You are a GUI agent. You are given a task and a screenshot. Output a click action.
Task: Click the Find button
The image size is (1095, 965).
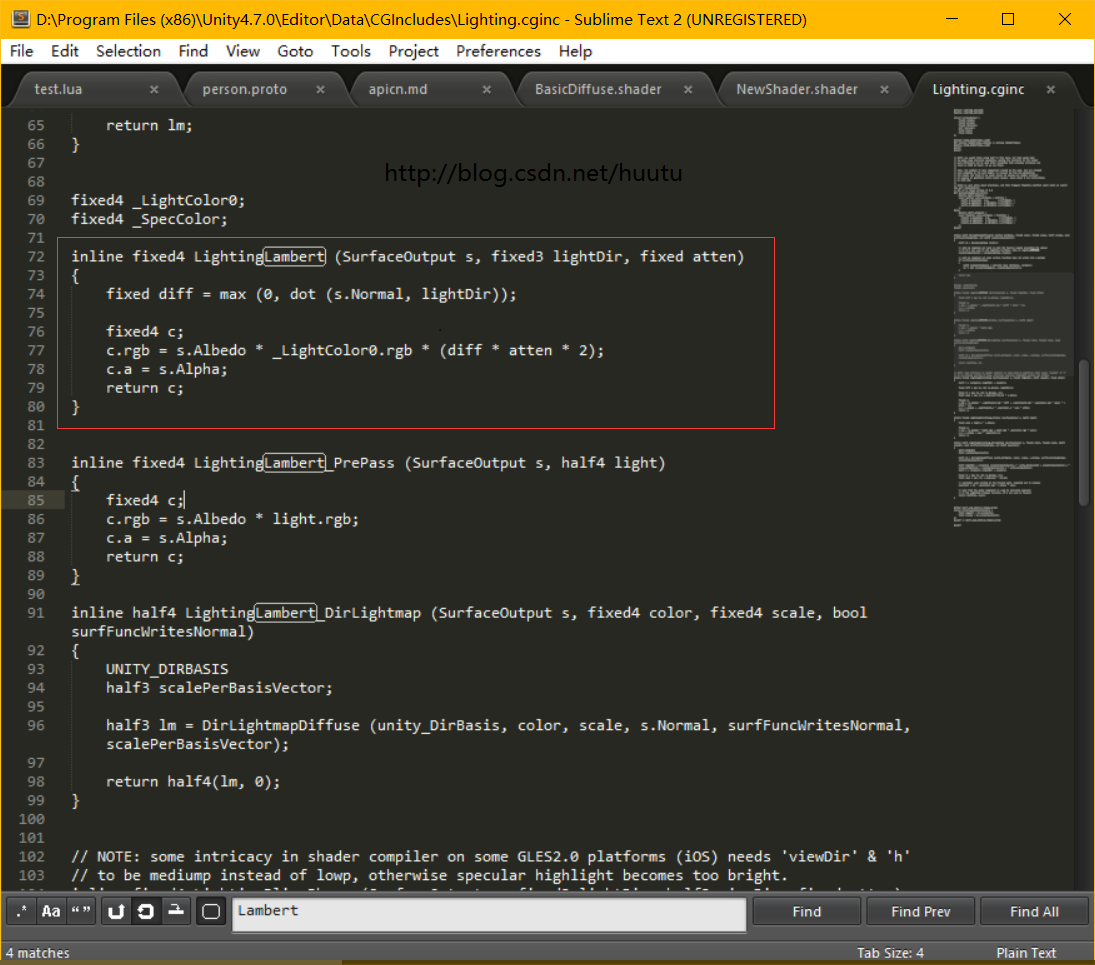[807, 911]
